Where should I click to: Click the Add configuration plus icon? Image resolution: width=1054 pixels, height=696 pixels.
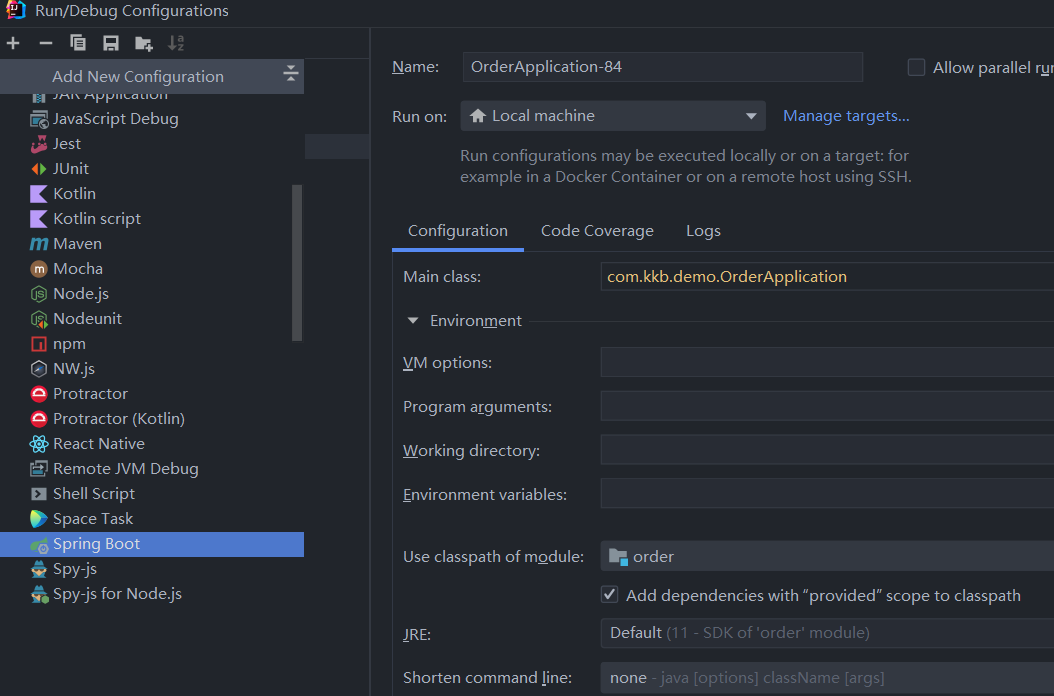click(13, 44)
